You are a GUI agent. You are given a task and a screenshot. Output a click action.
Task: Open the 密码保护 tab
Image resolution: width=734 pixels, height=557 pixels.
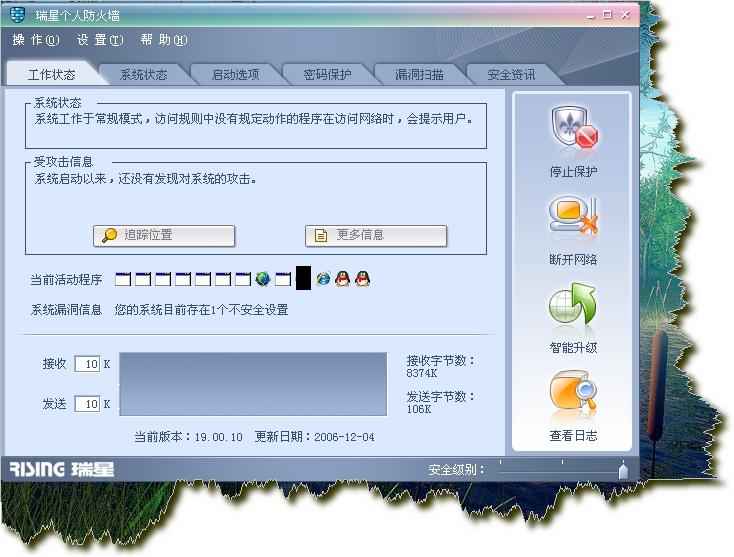click(x=327, y=74)
